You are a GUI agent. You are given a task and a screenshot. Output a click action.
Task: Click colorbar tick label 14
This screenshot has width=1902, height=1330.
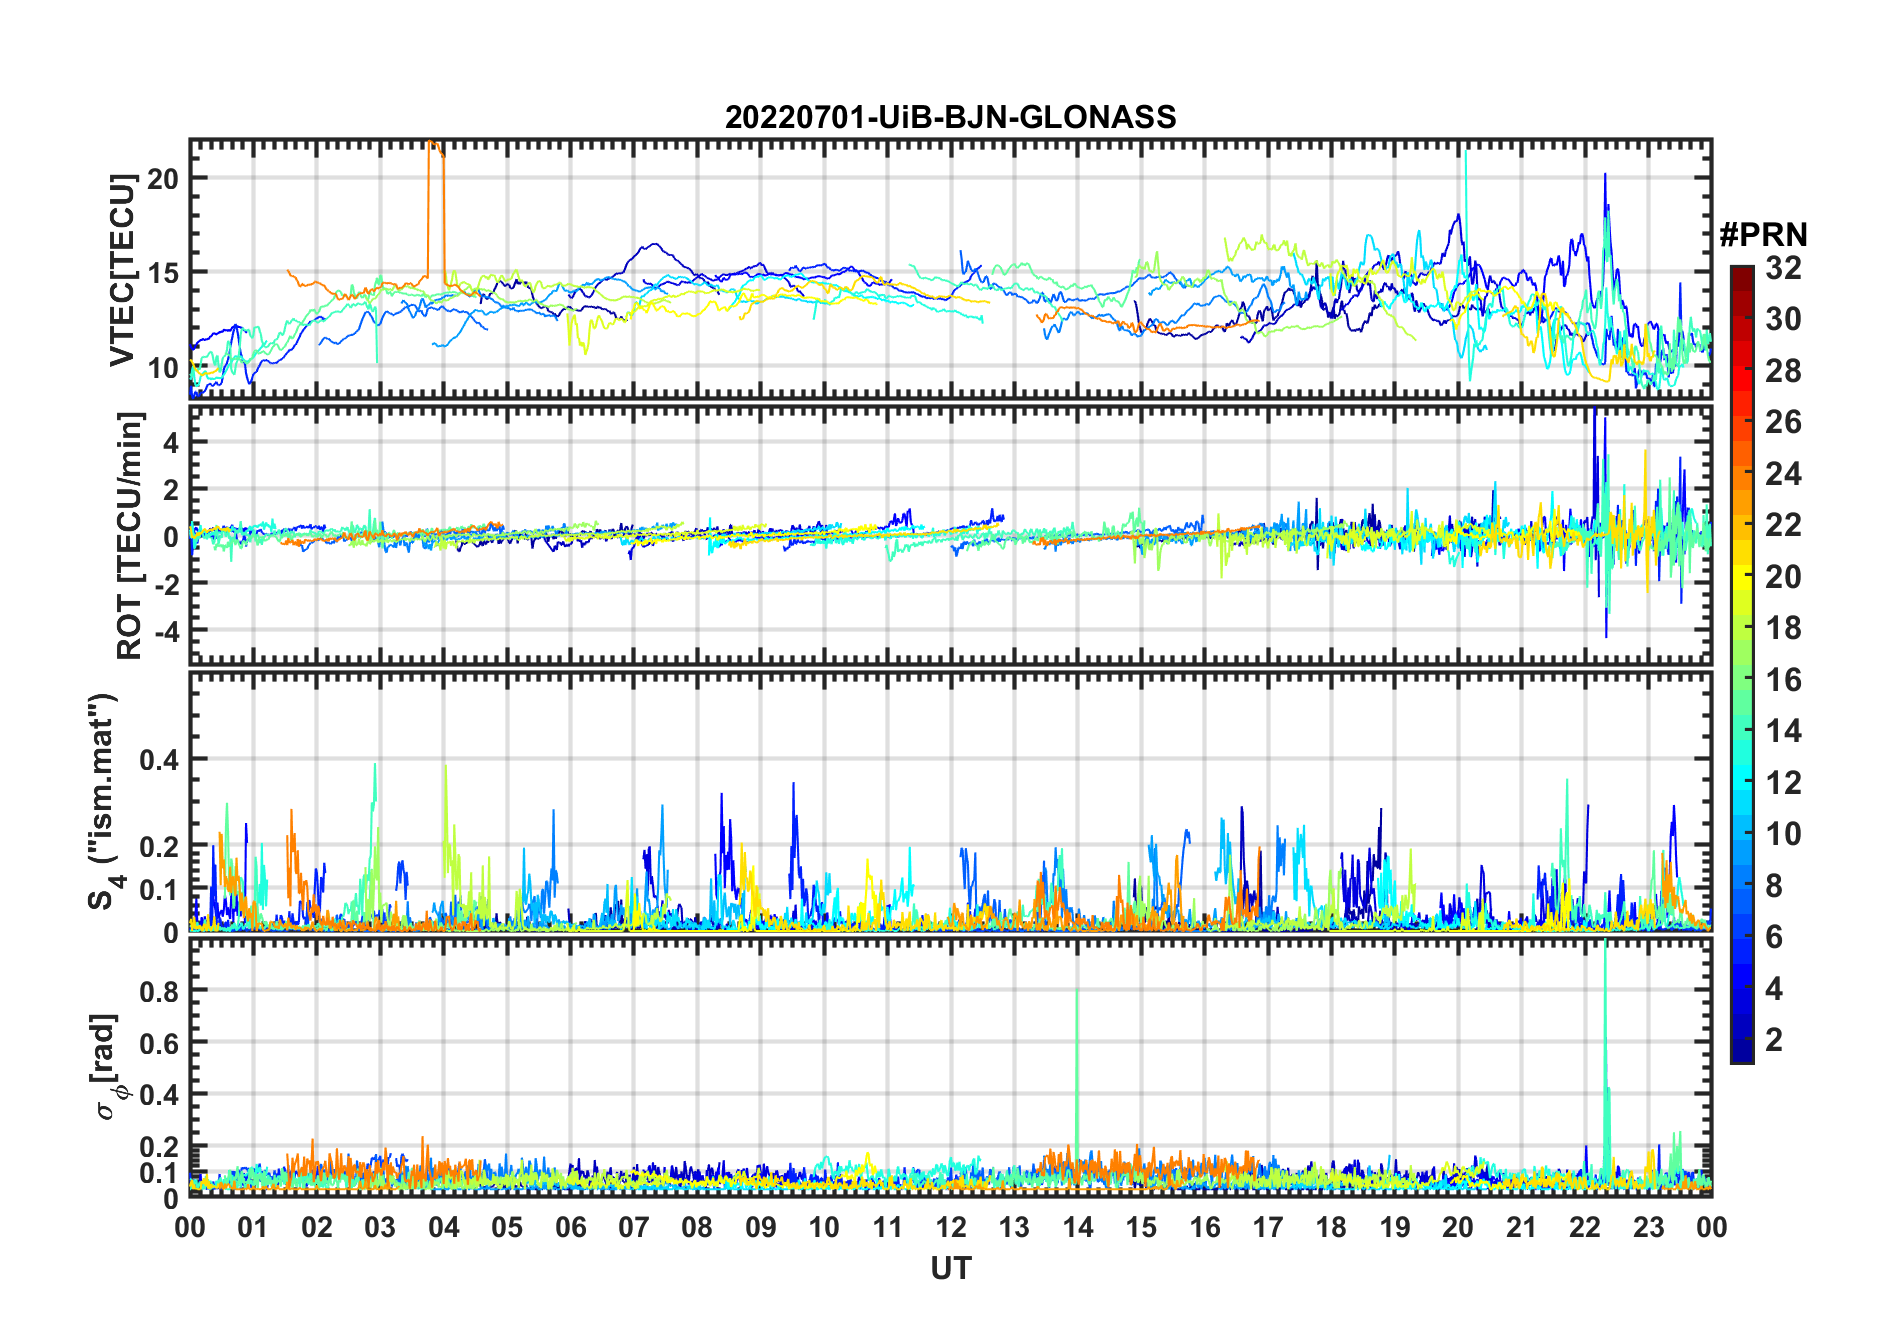coord(1783,731)
